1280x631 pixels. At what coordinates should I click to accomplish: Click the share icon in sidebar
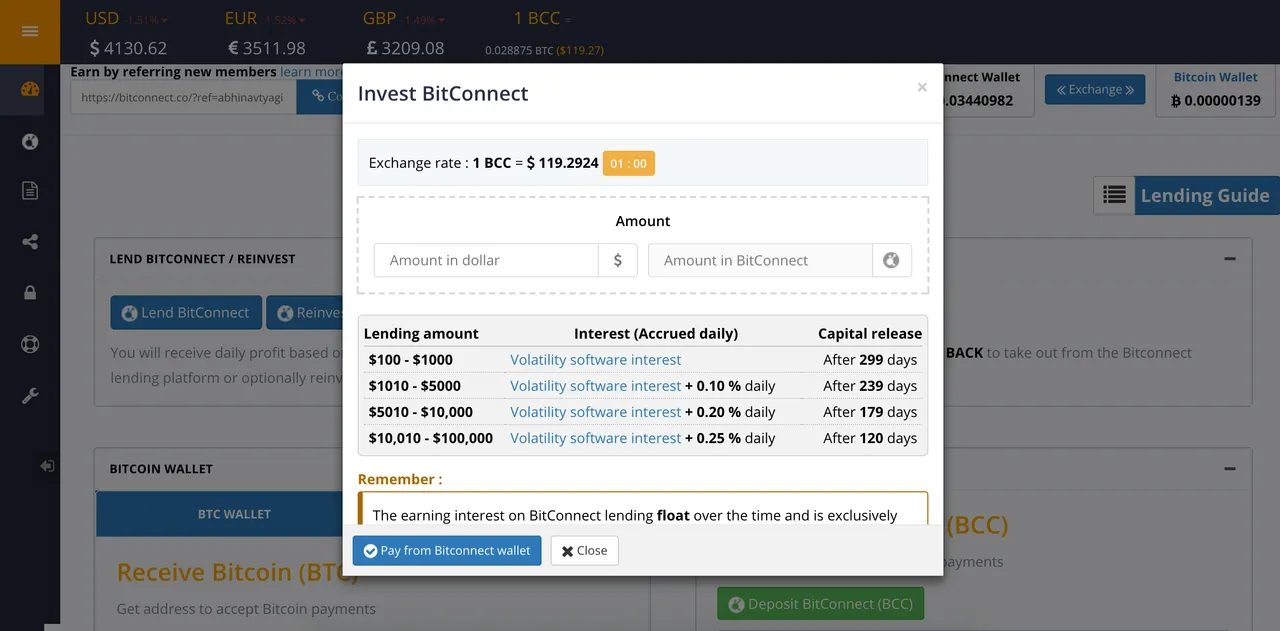pos(30,241)
